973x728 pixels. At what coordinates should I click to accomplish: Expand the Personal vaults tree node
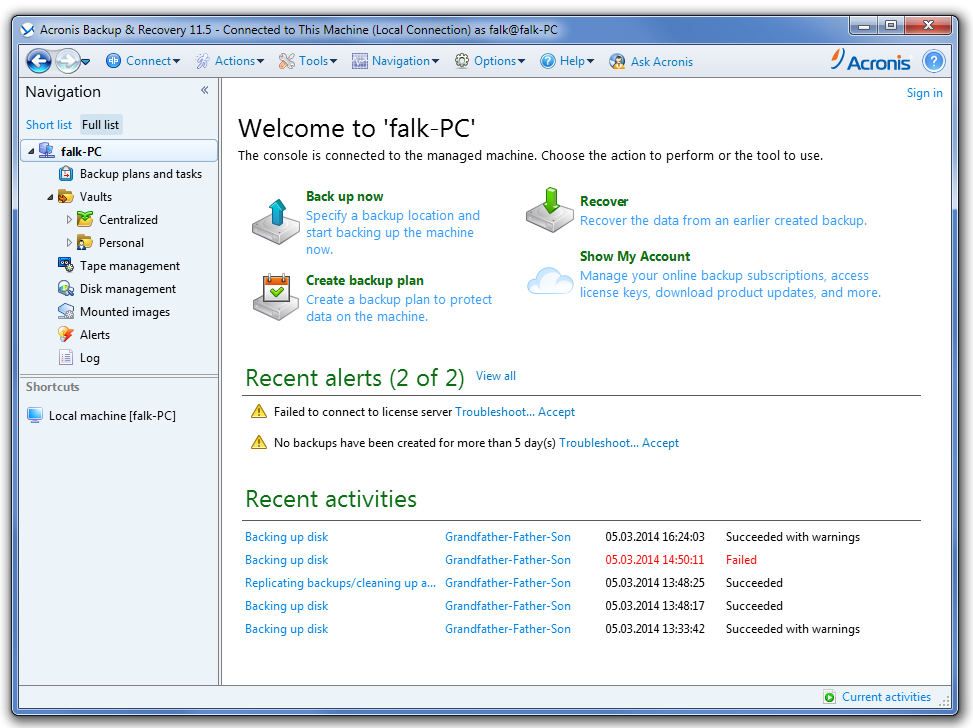[69, 243]
